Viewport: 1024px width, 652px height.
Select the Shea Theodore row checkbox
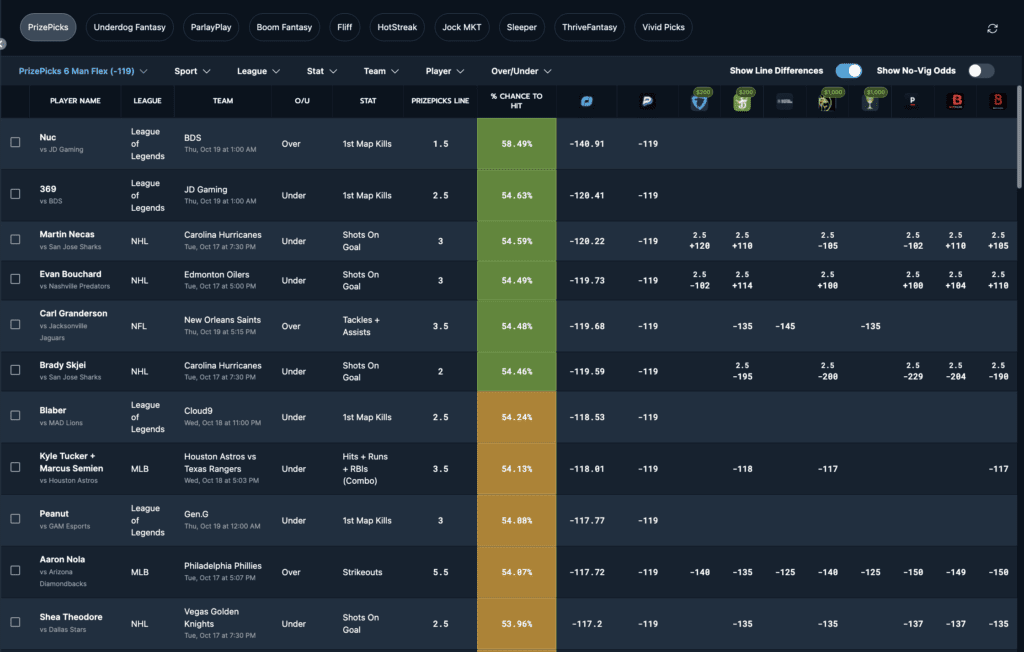tap(15, 623)
